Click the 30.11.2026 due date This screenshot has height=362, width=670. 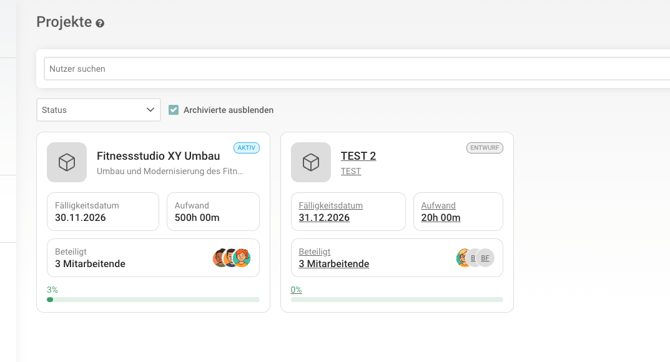(80, 218)
